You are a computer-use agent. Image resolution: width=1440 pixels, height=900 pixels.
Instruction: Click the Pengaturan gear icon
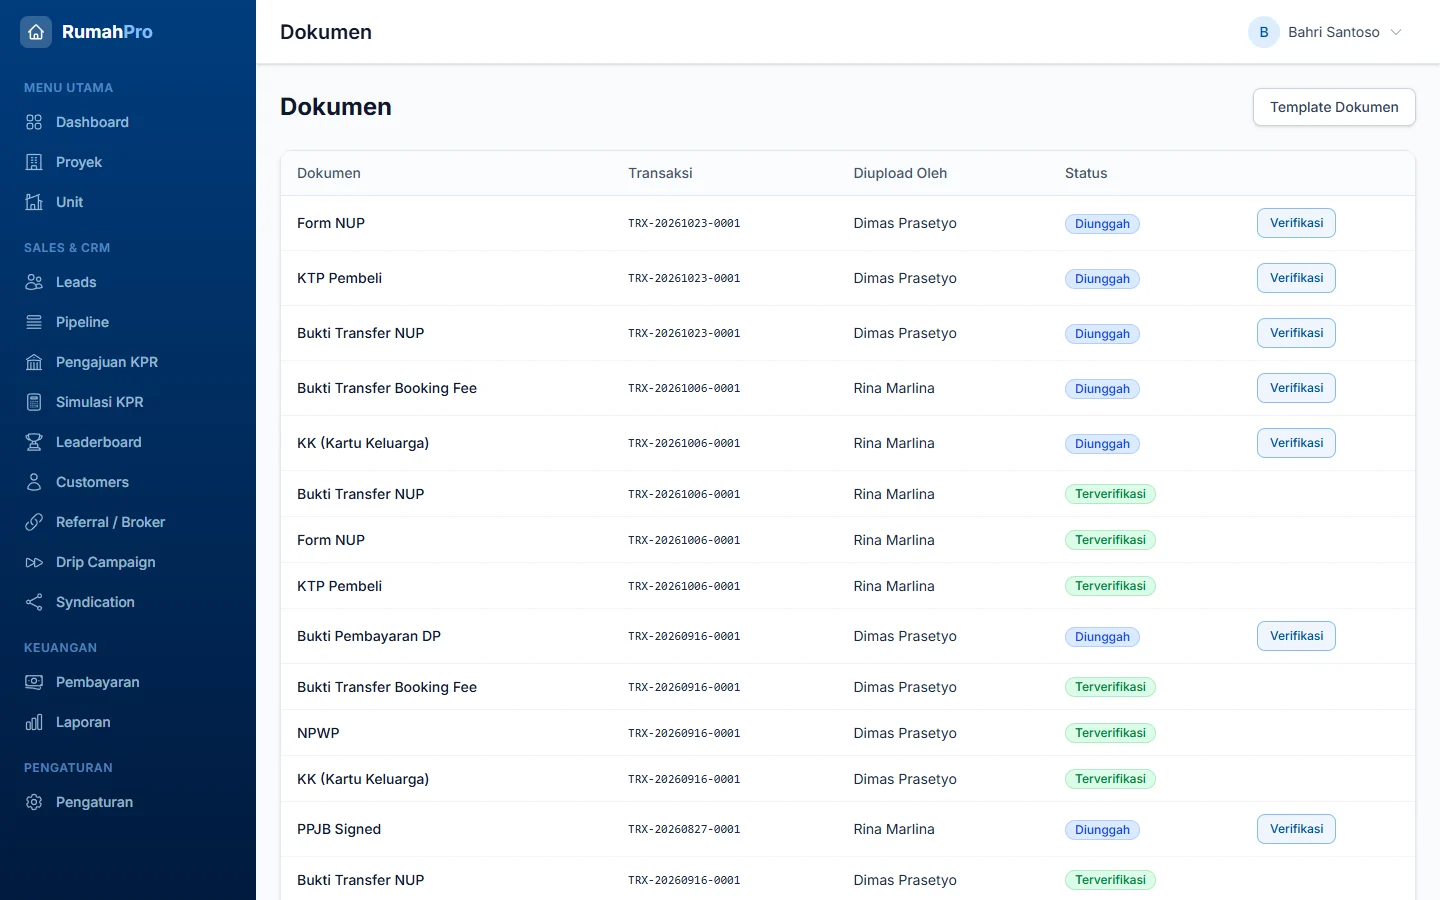coord(34,802)
